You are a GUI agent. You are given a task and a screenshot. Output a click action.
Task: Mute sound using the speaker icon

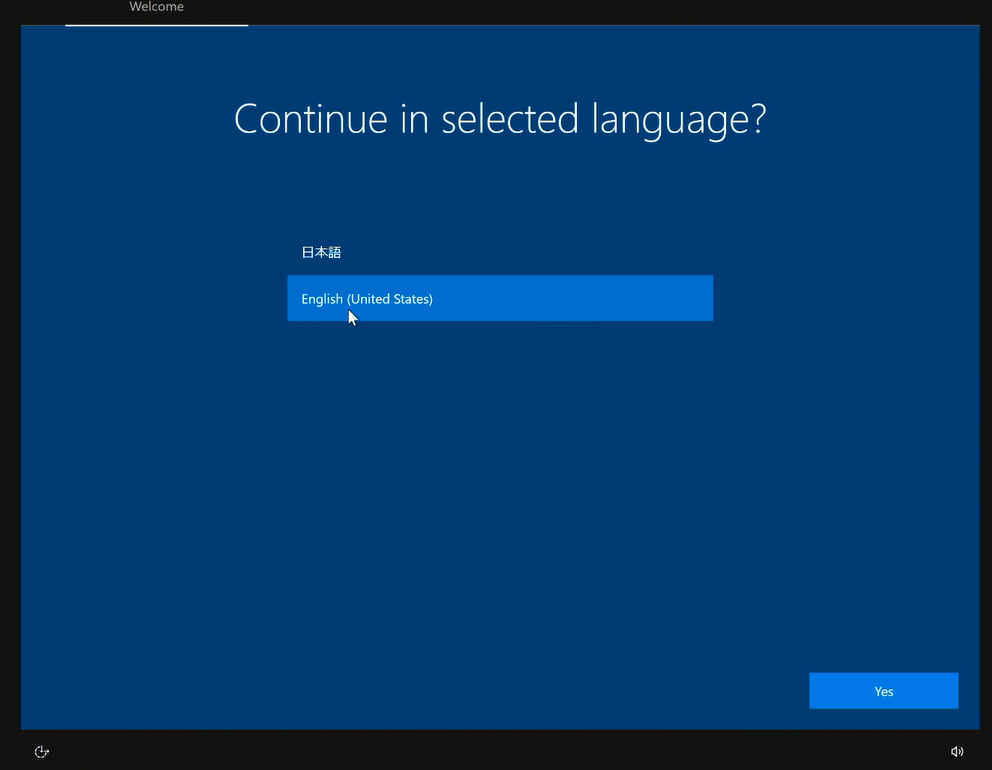(x=957, y=751)
